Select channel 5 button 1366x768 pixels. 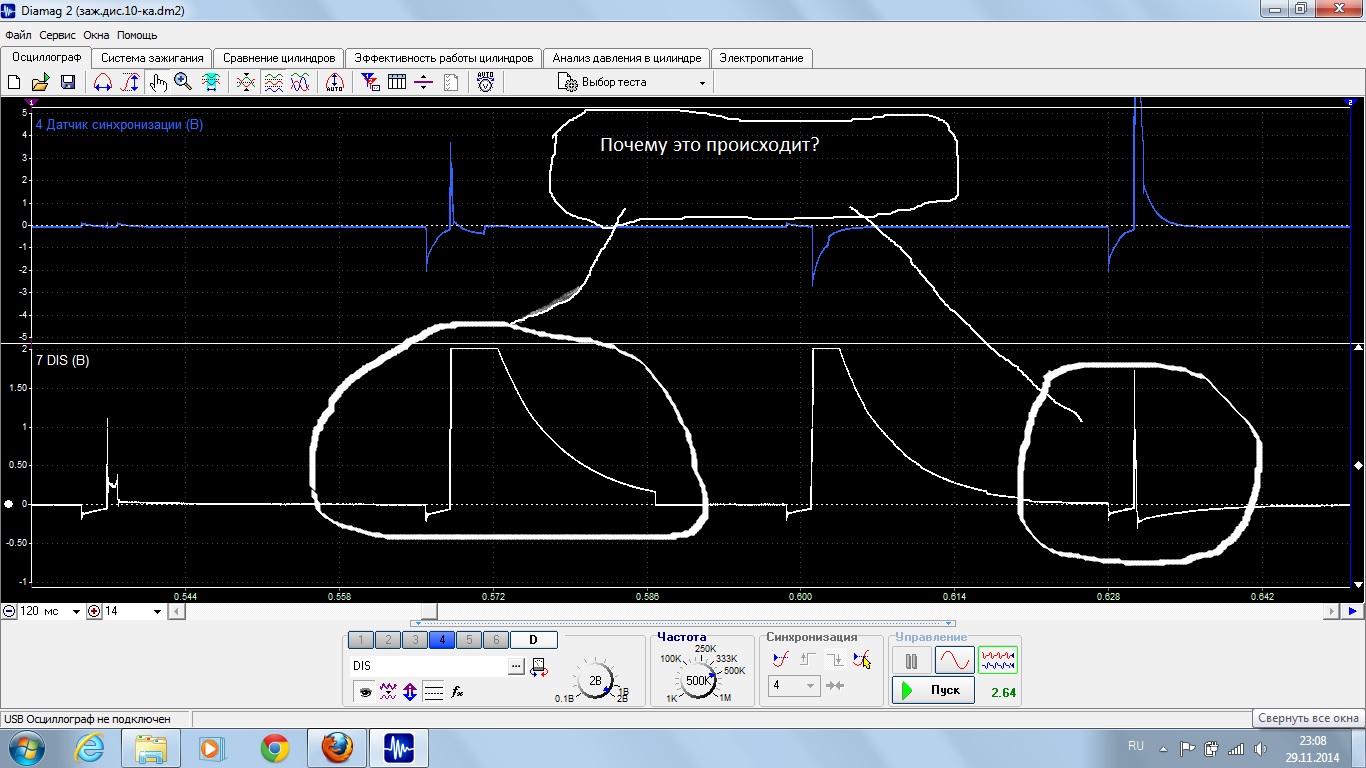click(x=469, y=640)
